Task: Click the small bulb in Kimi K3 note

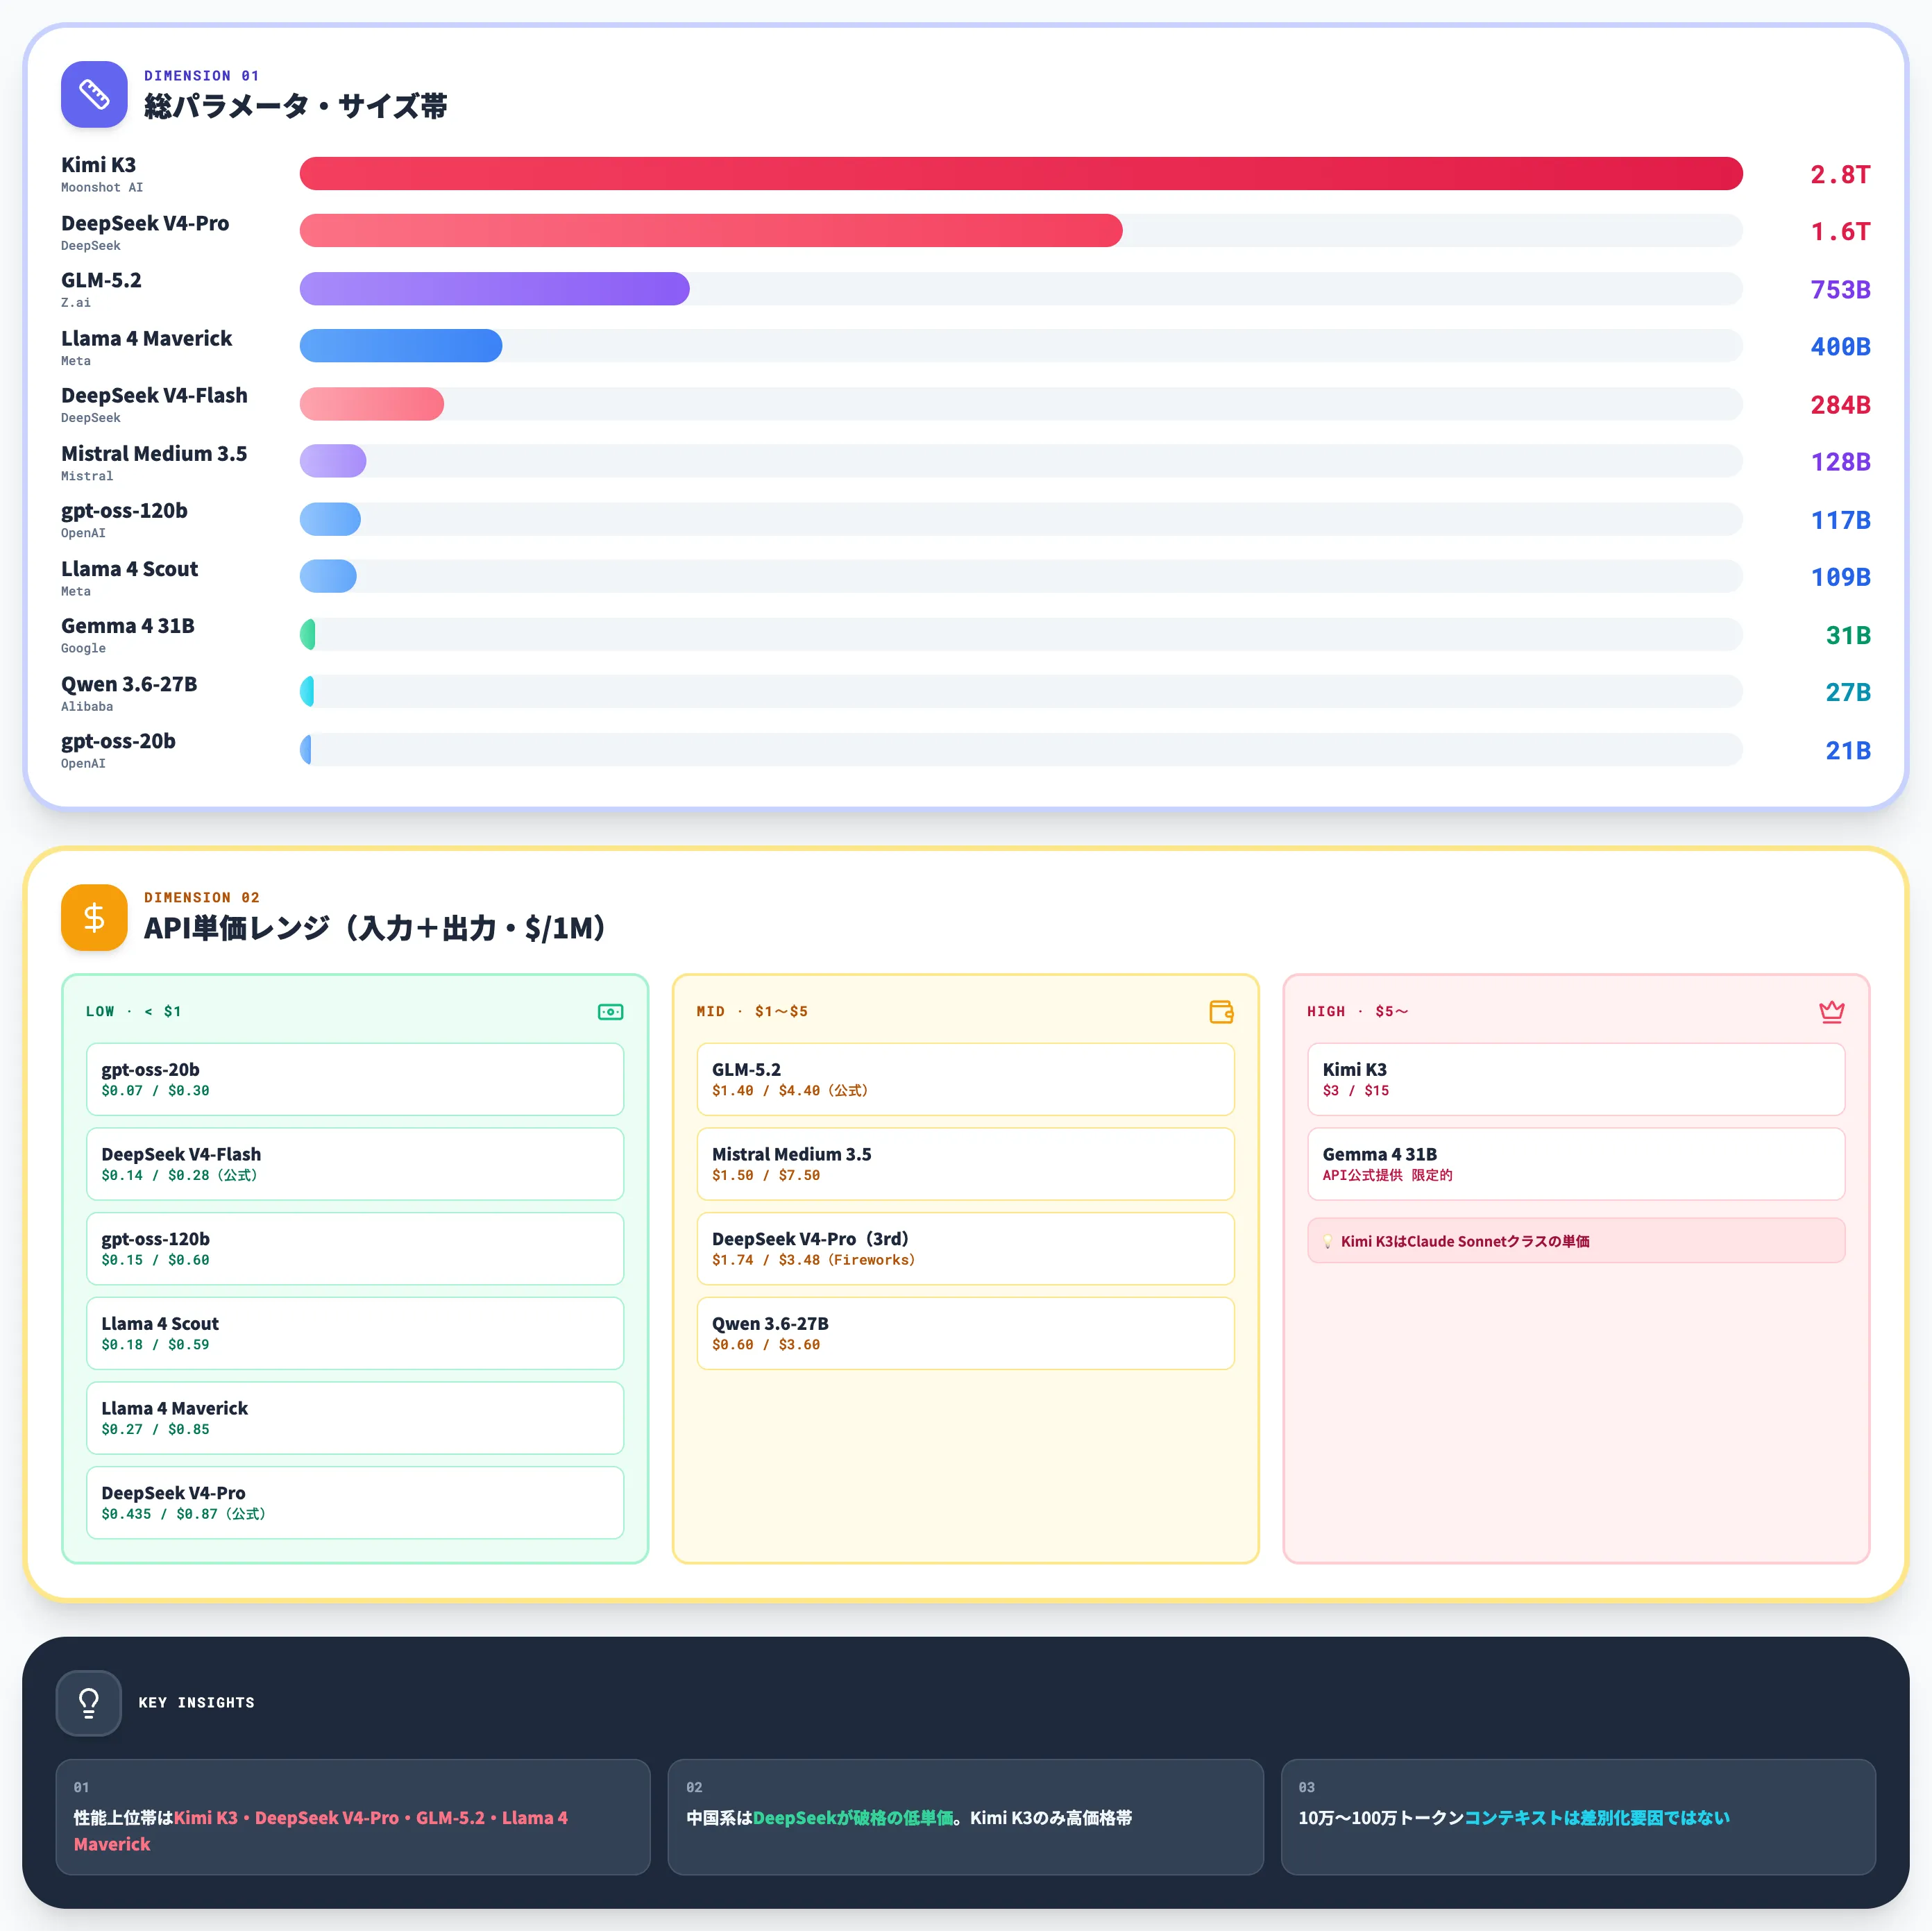Action: point(1328,1241)
